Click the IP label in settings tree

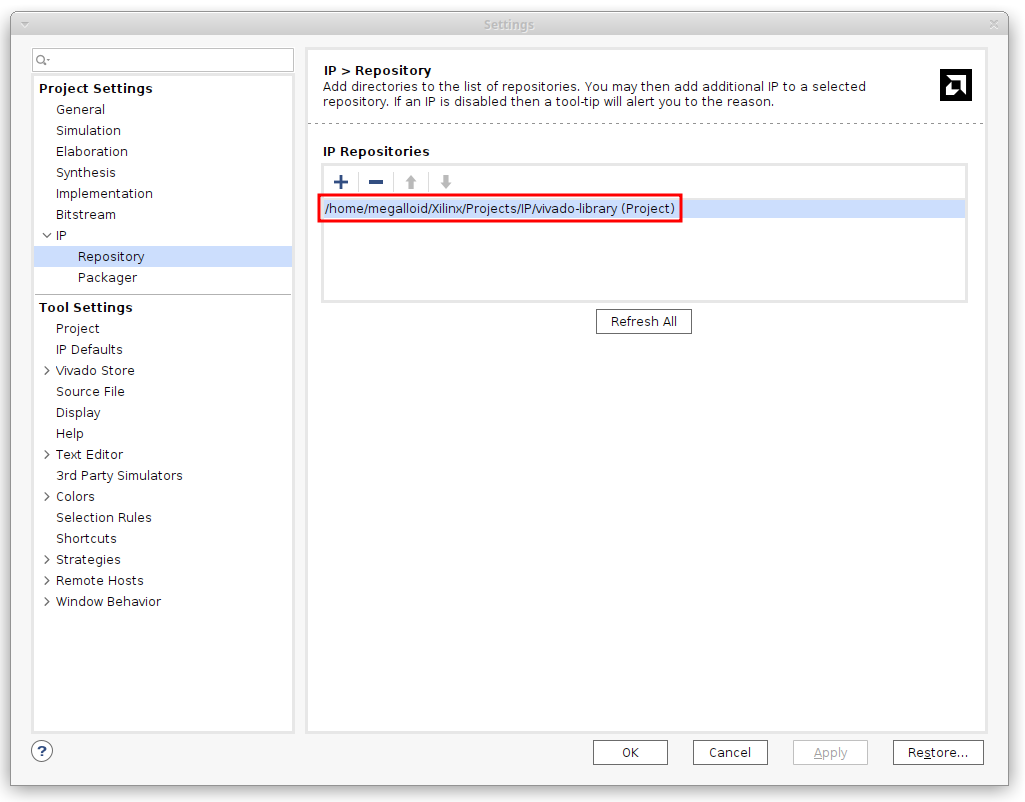61,235
